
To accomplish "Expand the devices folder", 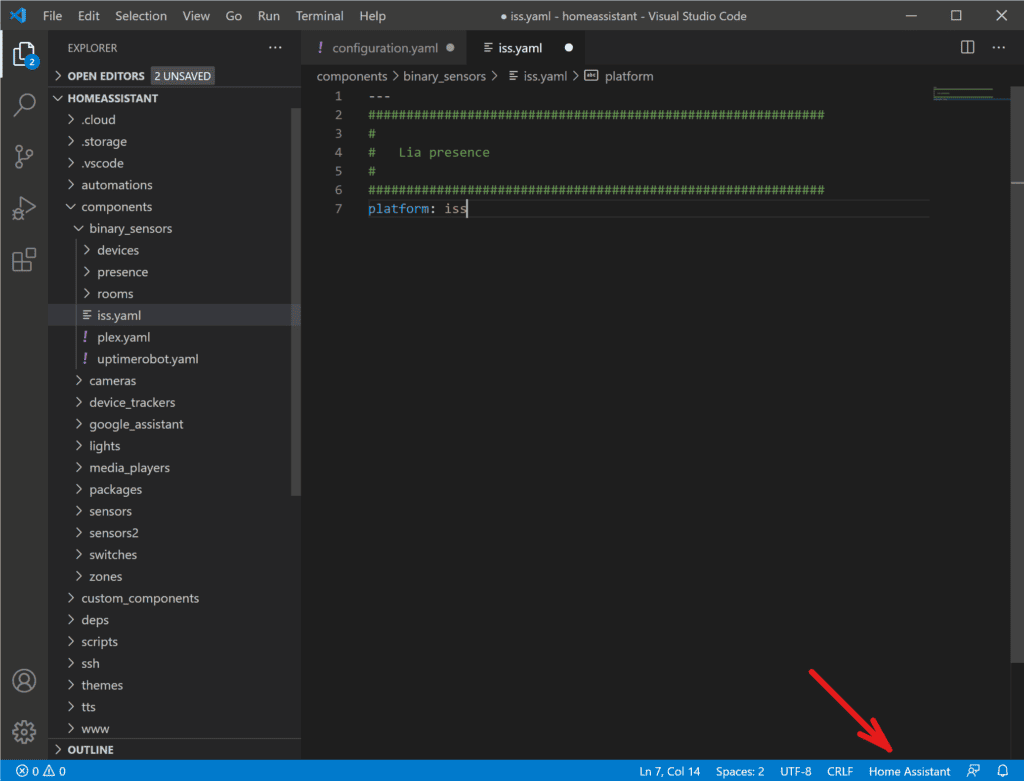I will click(x=175, y=250).
